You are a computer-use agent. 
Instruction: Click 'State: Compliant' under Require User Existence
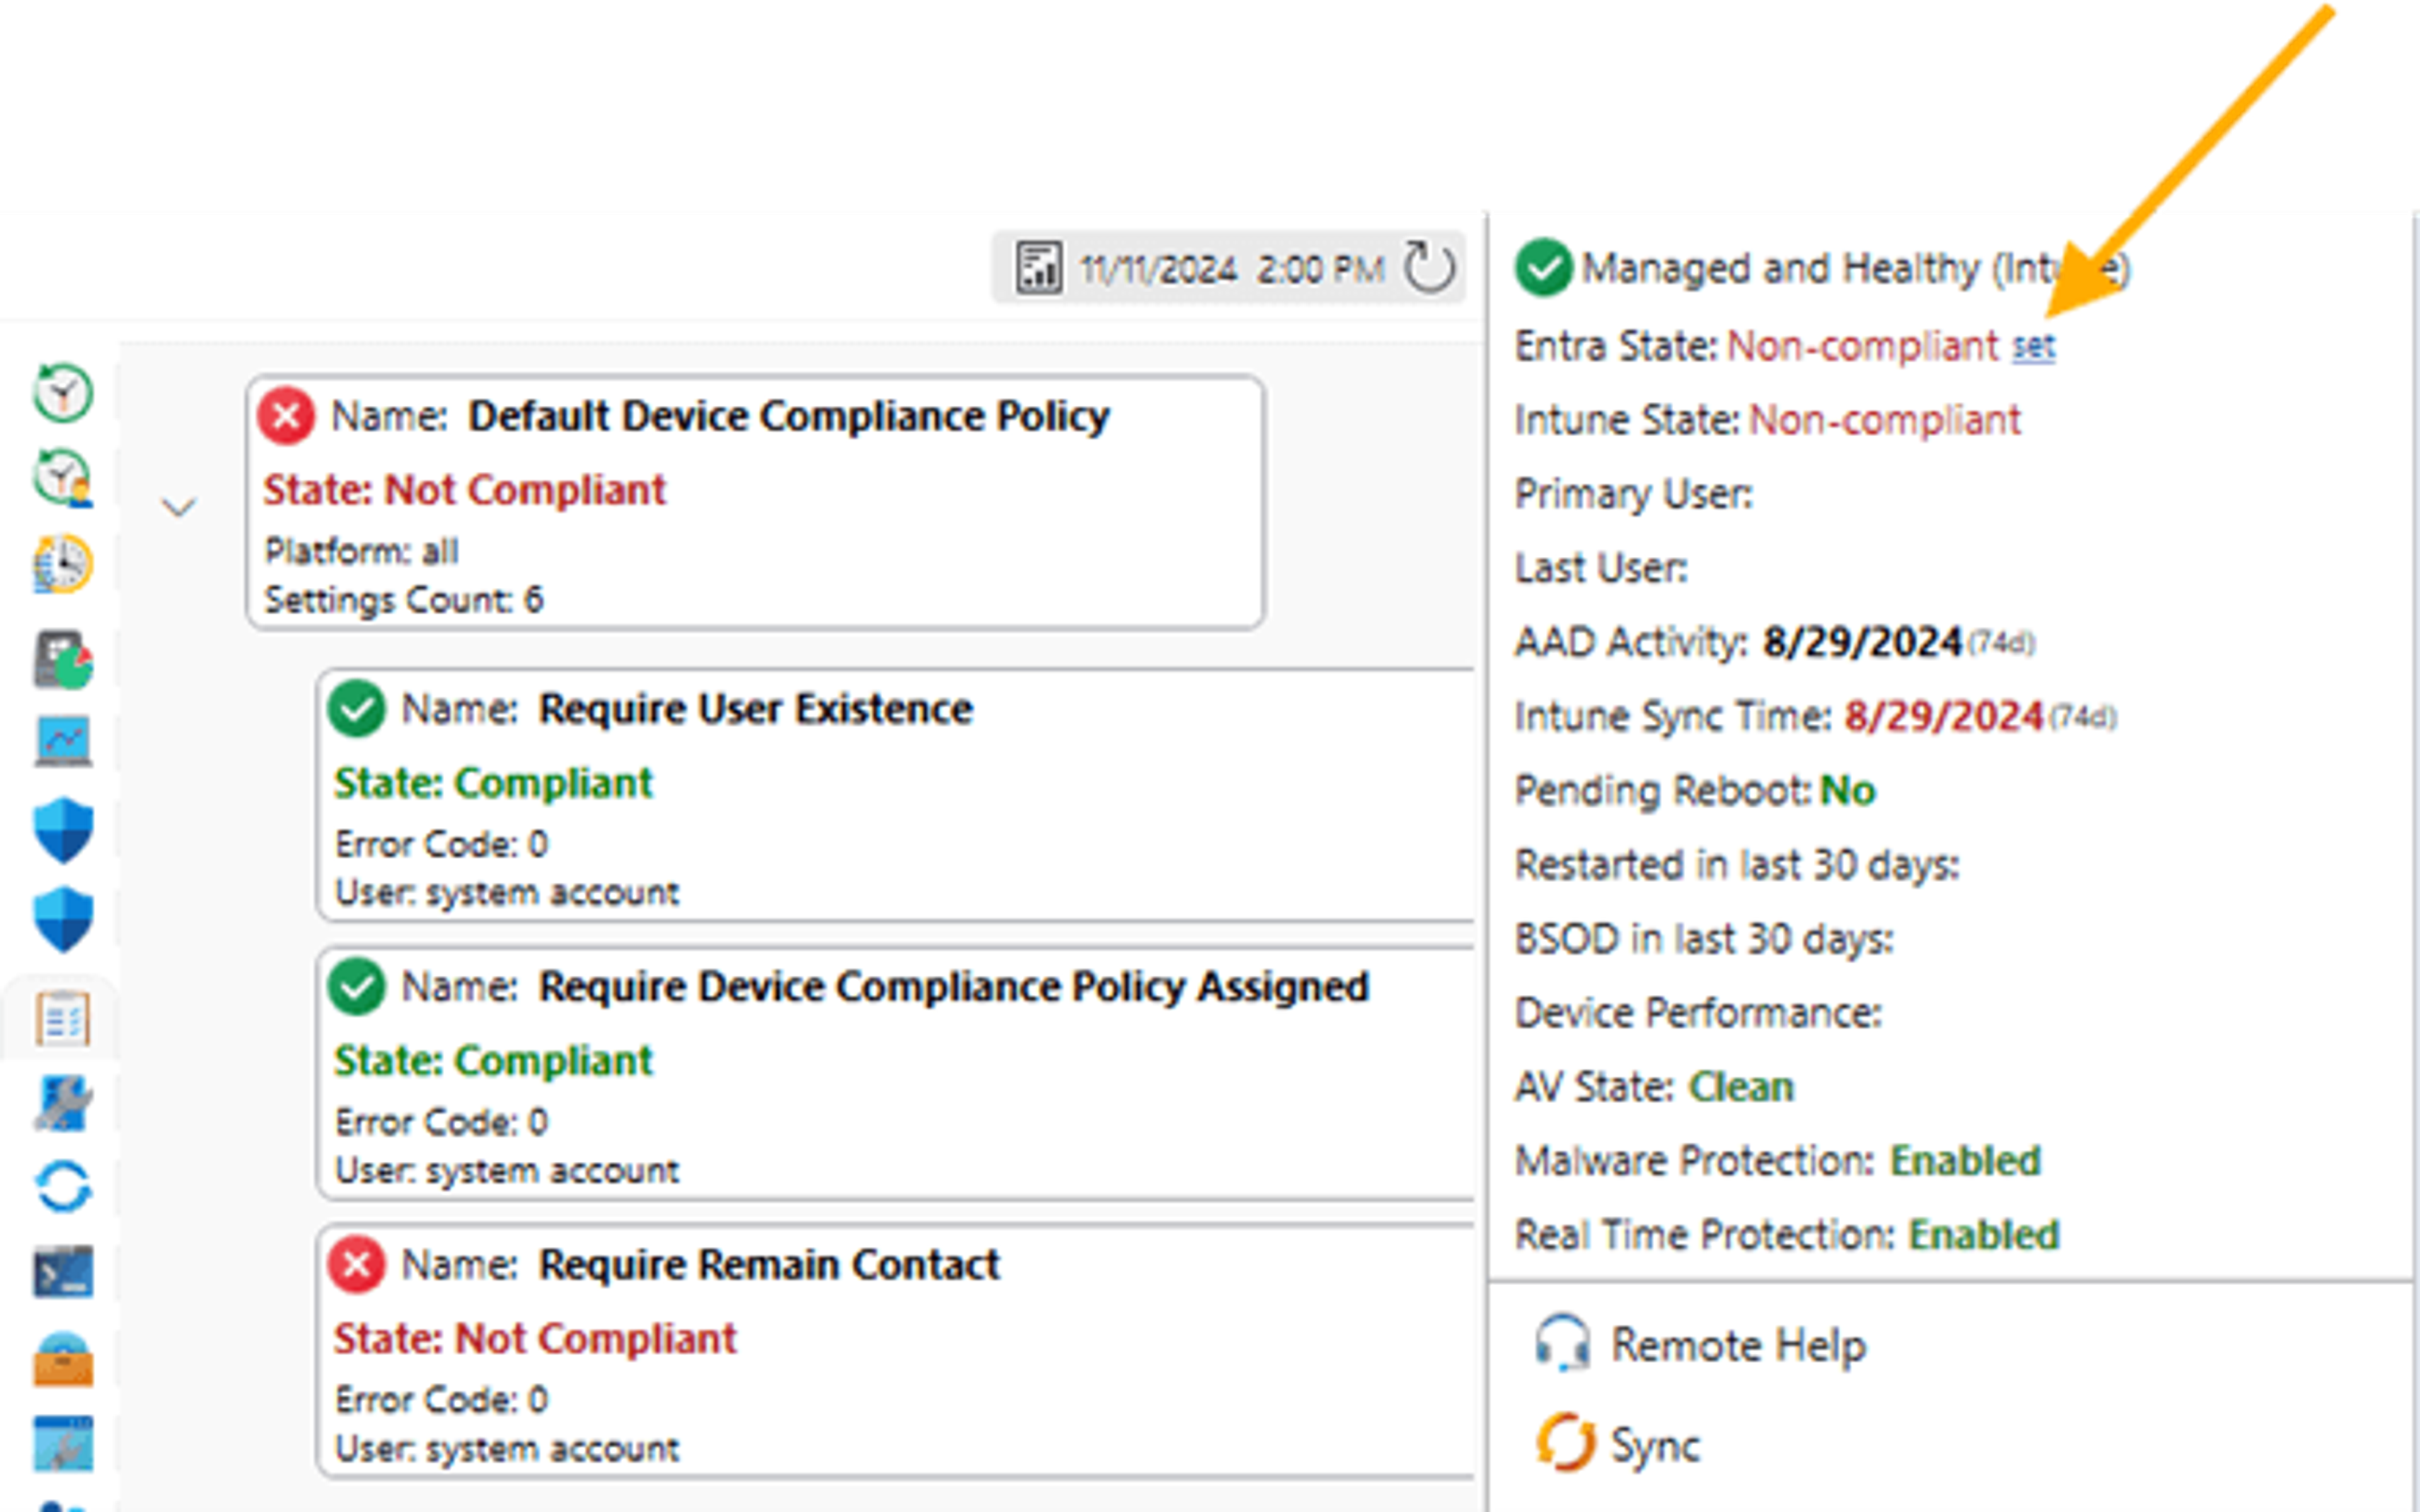(x=493, y=783)
